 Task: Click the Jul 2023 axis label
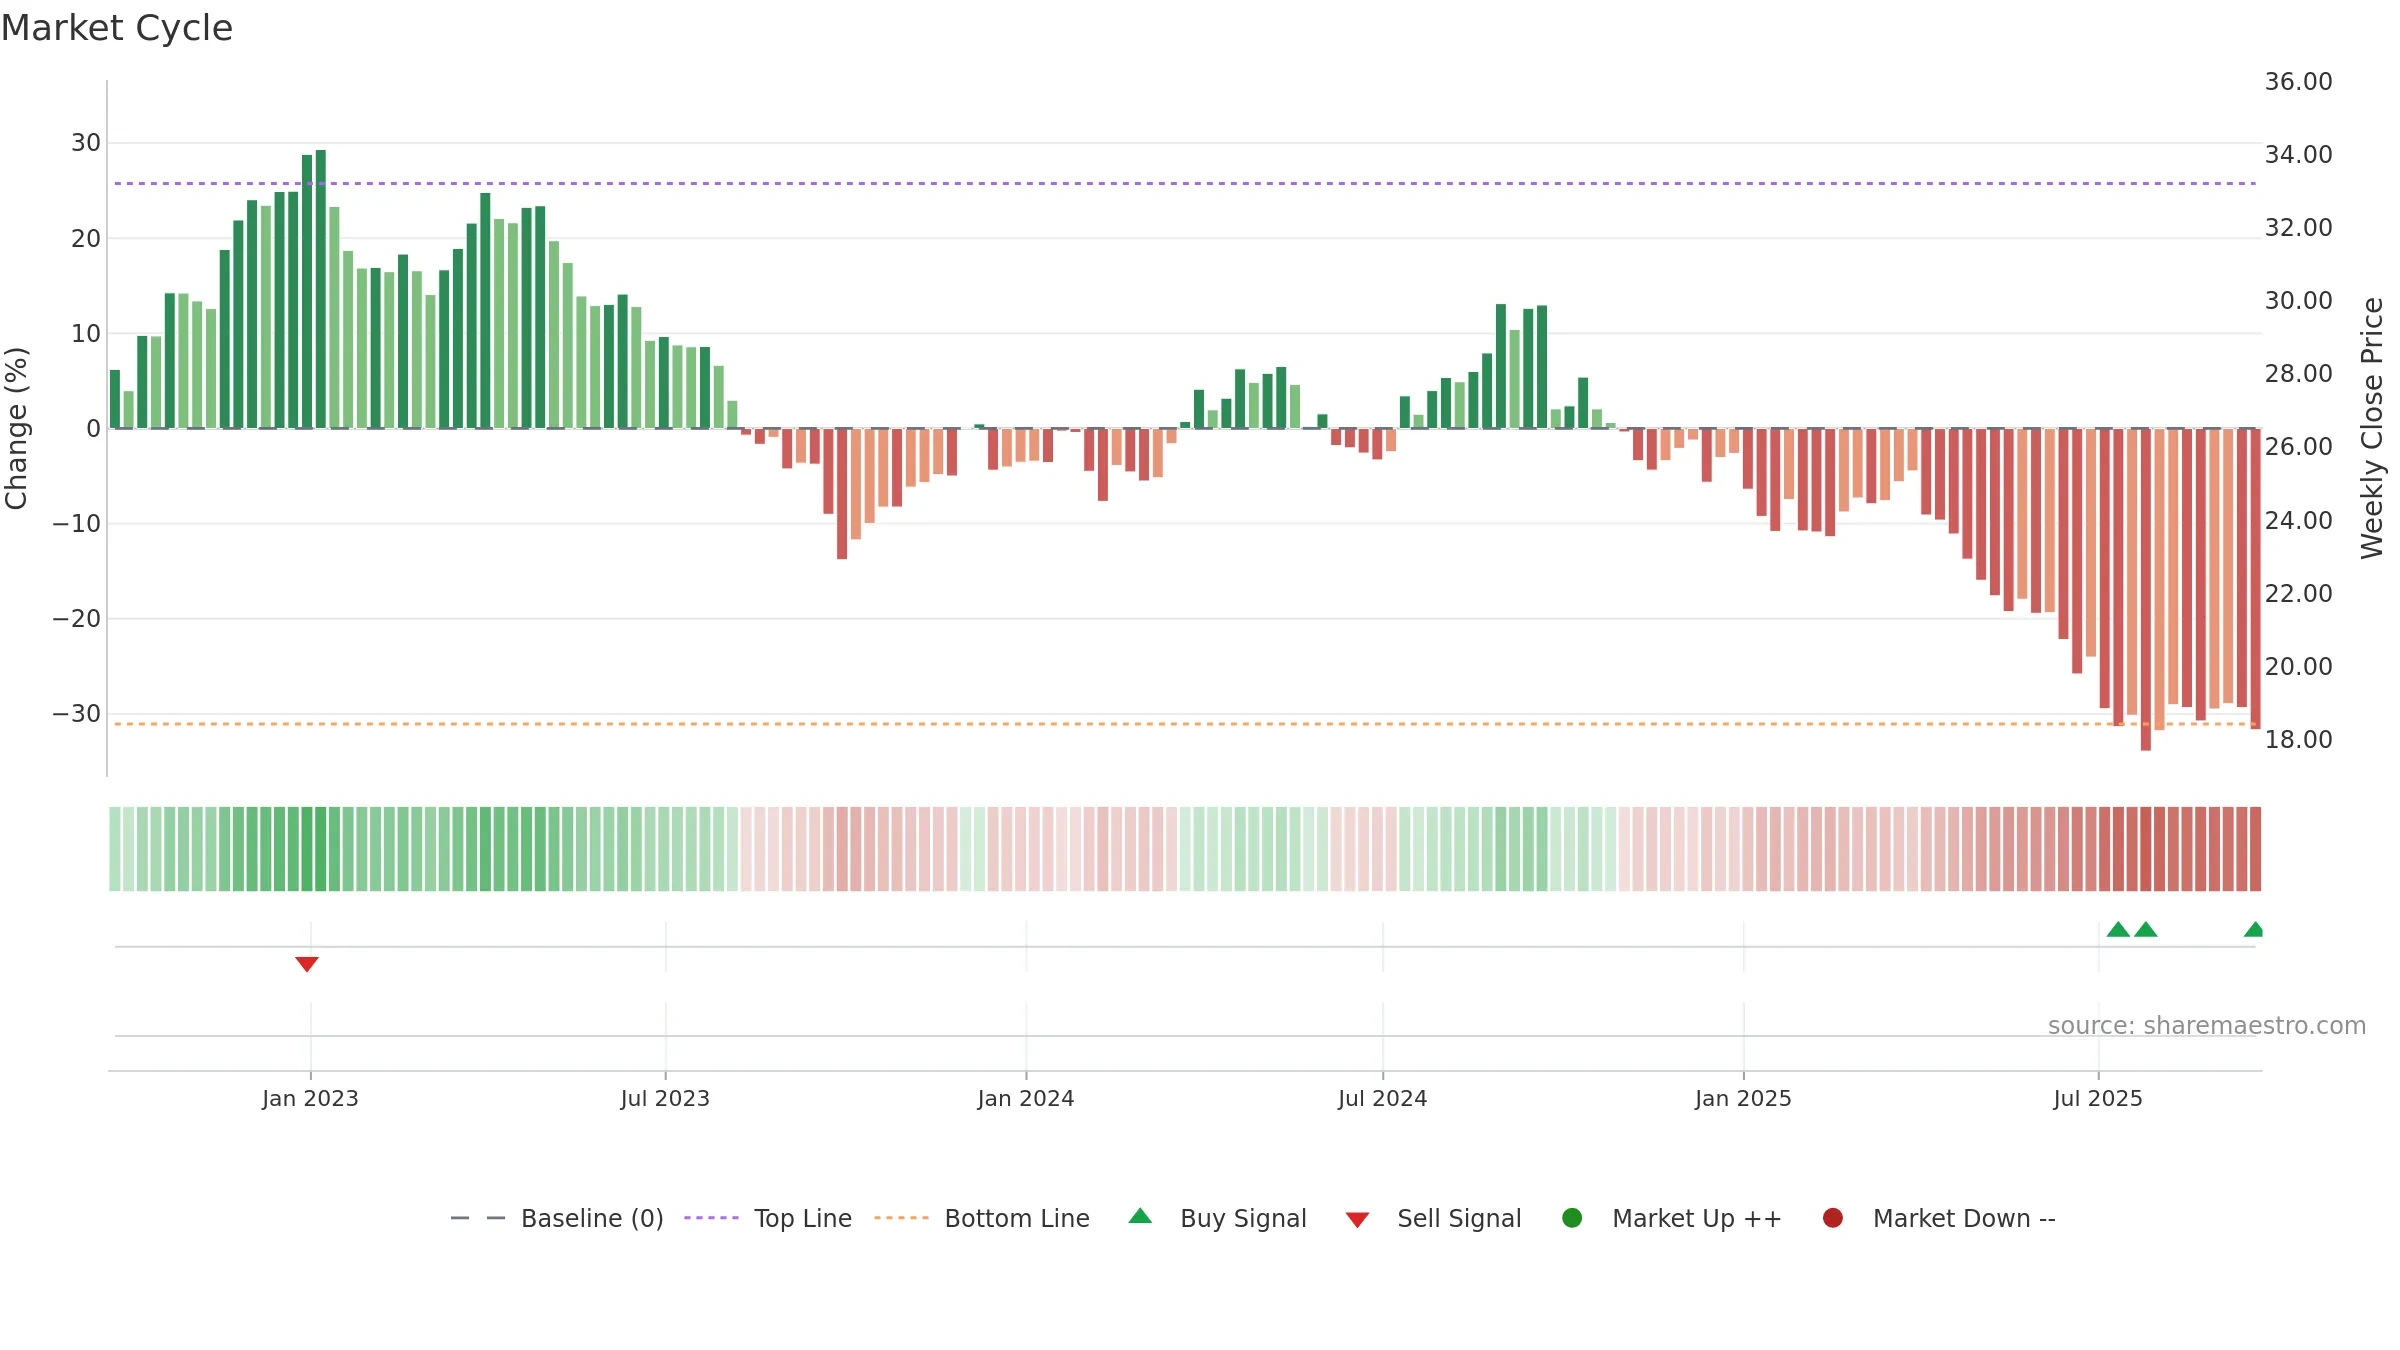point(665,1098)
